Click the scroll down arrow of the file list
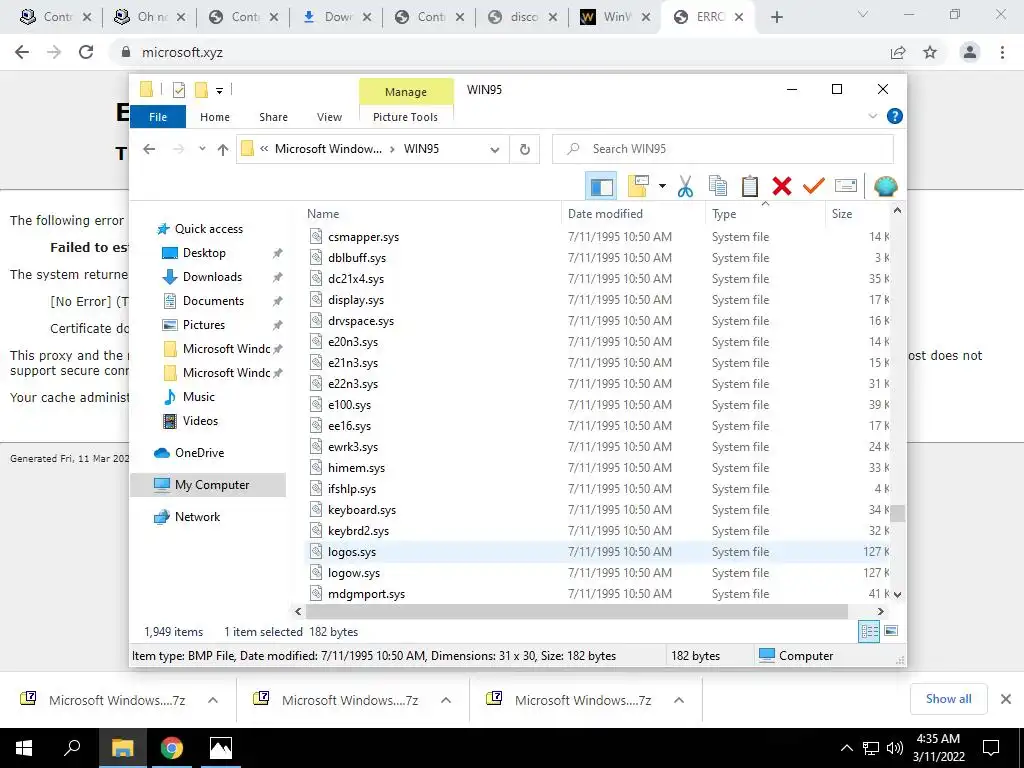This screenshot has width=1024, height=768. point(897,594)
